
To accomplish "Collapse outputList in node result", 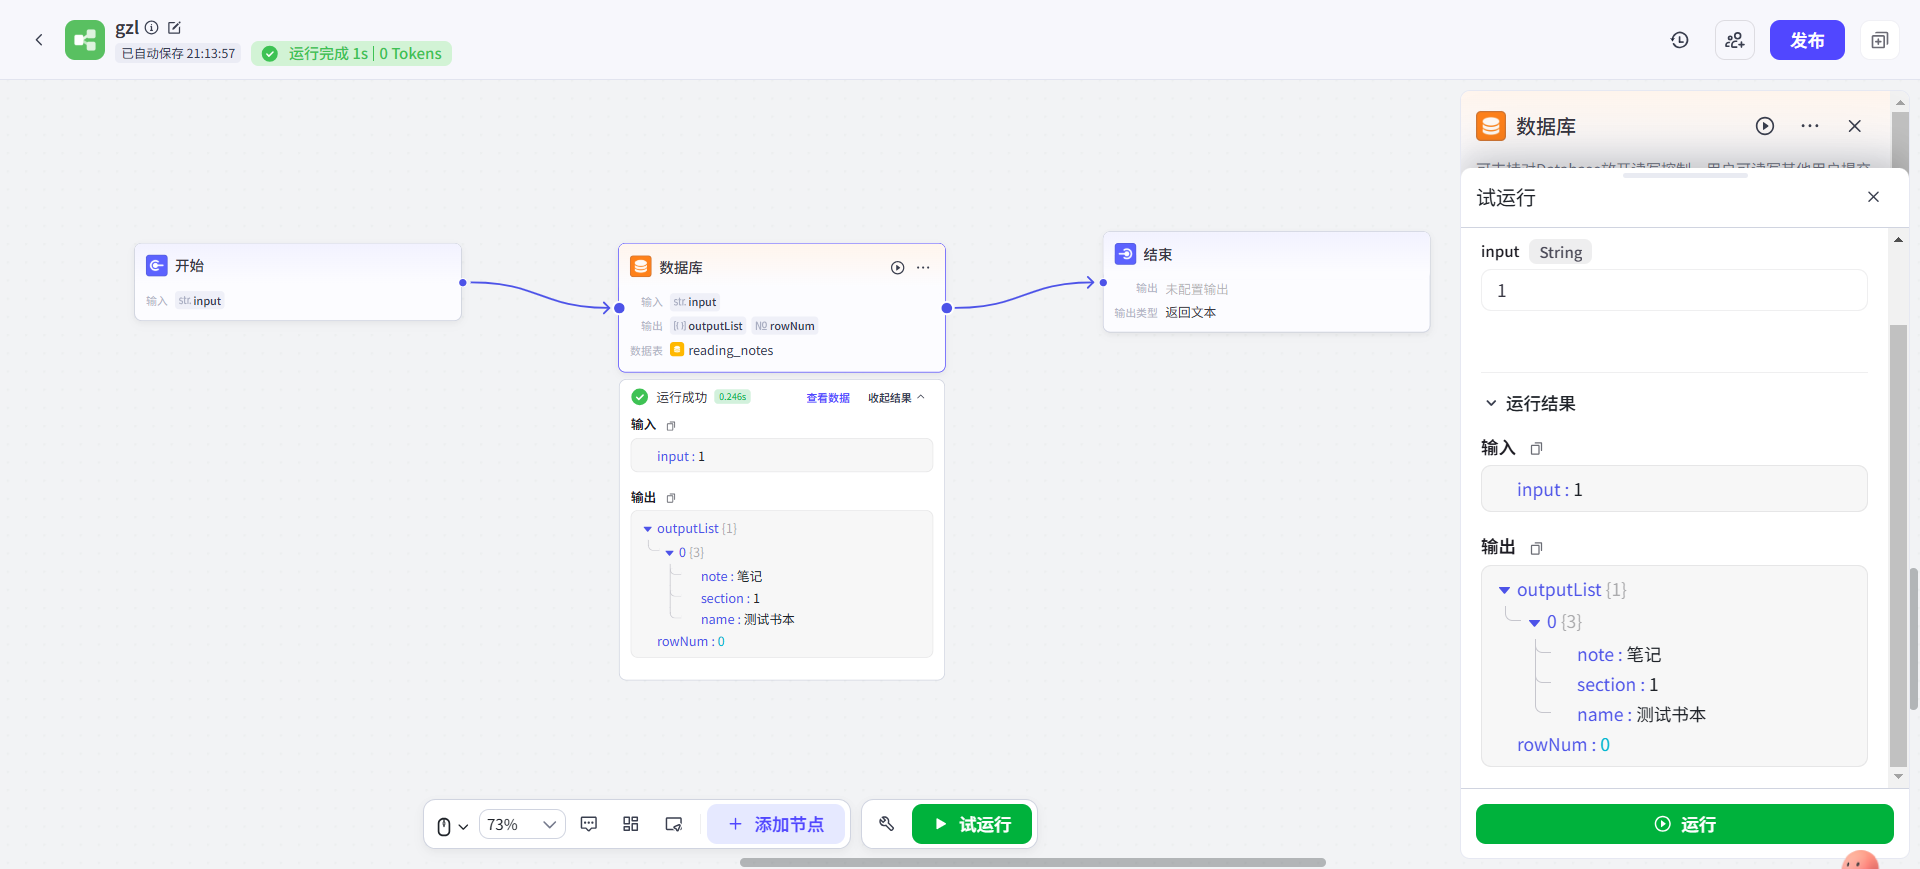I will pos(648,529).
